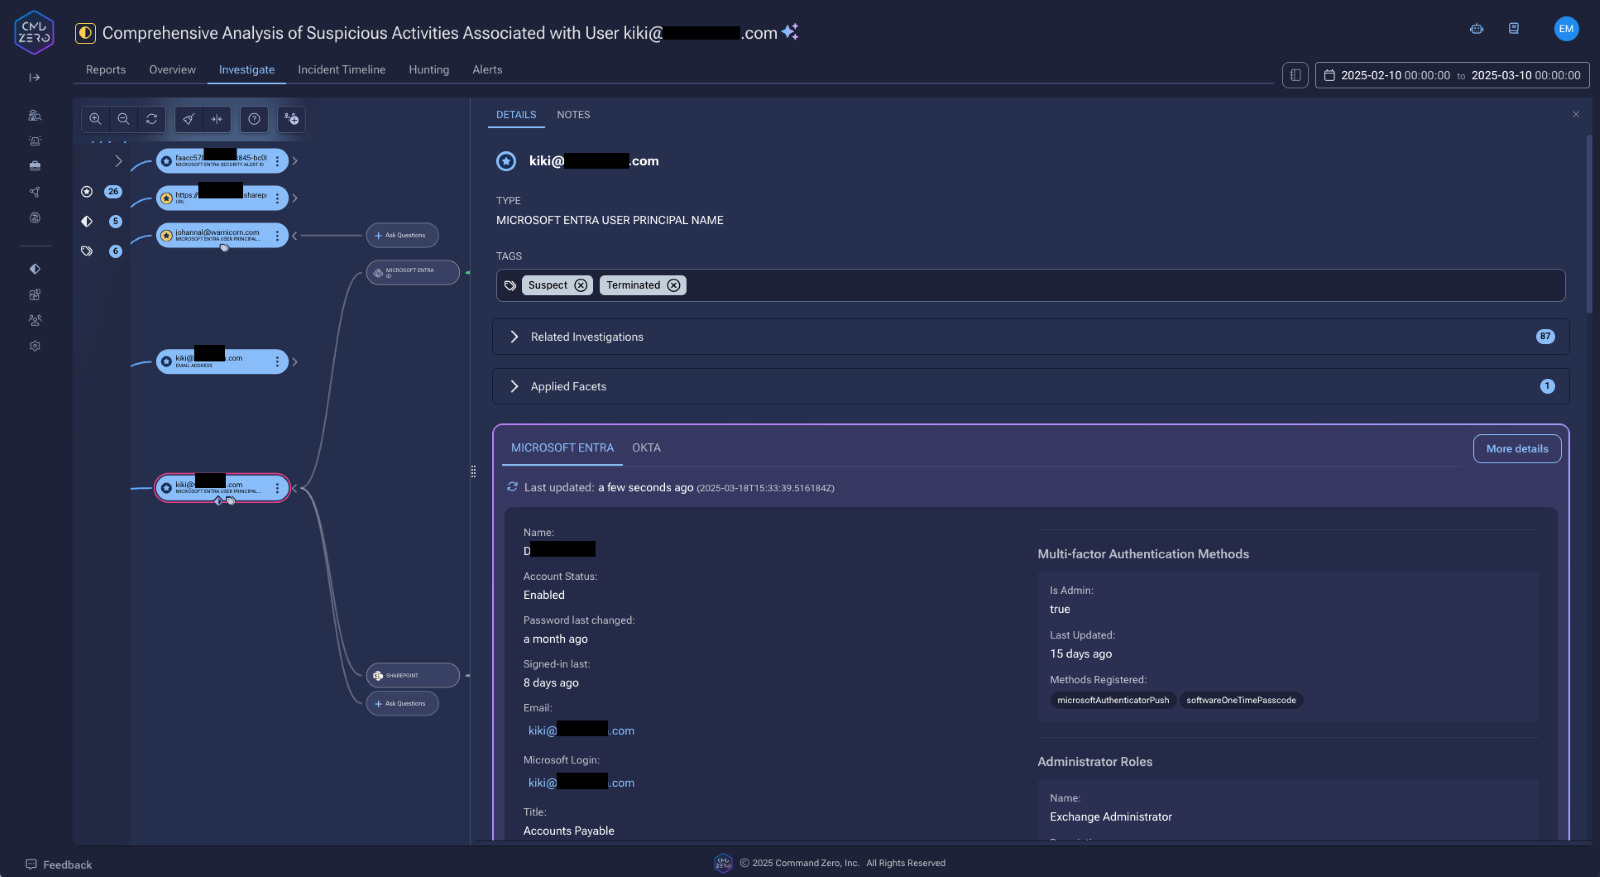Open the bot assistant icon in header

(1476, 29)
